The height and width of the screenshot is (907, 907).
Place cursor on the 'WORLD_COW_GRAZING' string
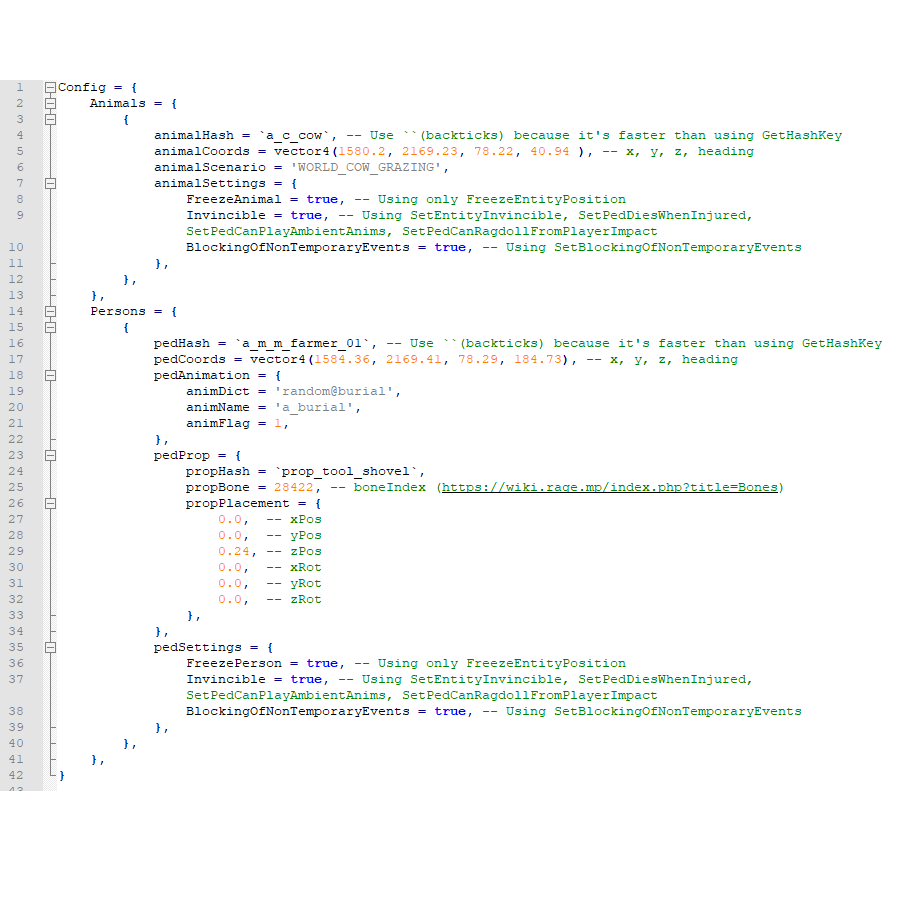click(x=366, y=167)
